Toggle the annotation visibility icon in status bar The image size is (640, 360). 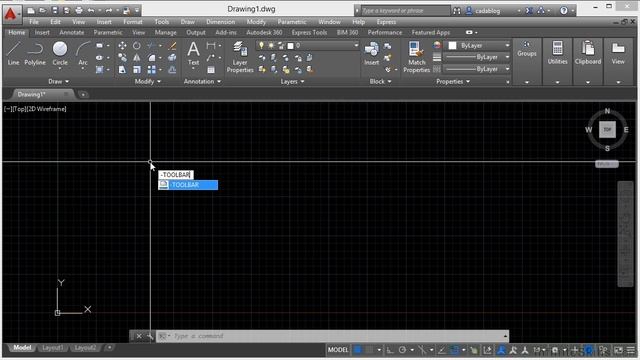(501, 350)
